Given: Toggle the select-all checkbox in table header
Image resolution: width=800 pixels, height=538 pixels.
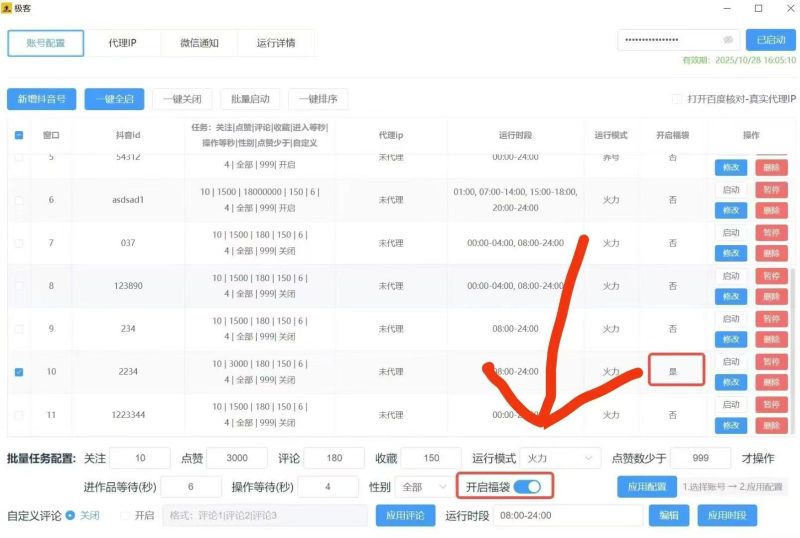Looking at the screenshot, I should pyautogui.click(x=19, y=135).
